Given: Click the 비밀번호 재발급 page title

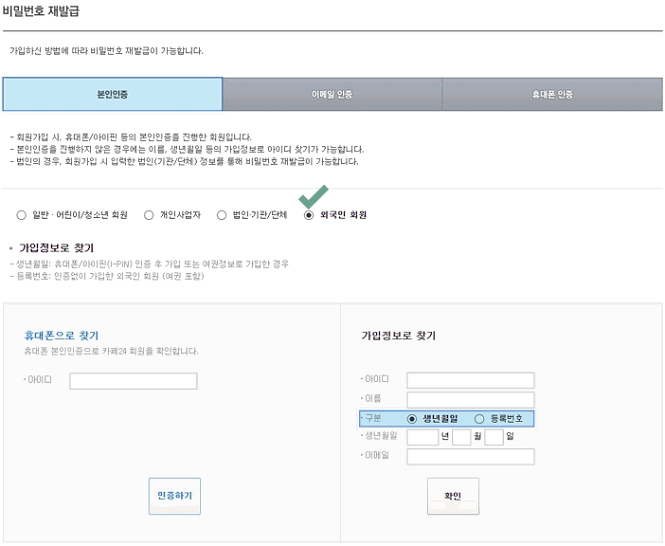Looking at the screenshot, I should pyautogui.click(x=41, y=11).
